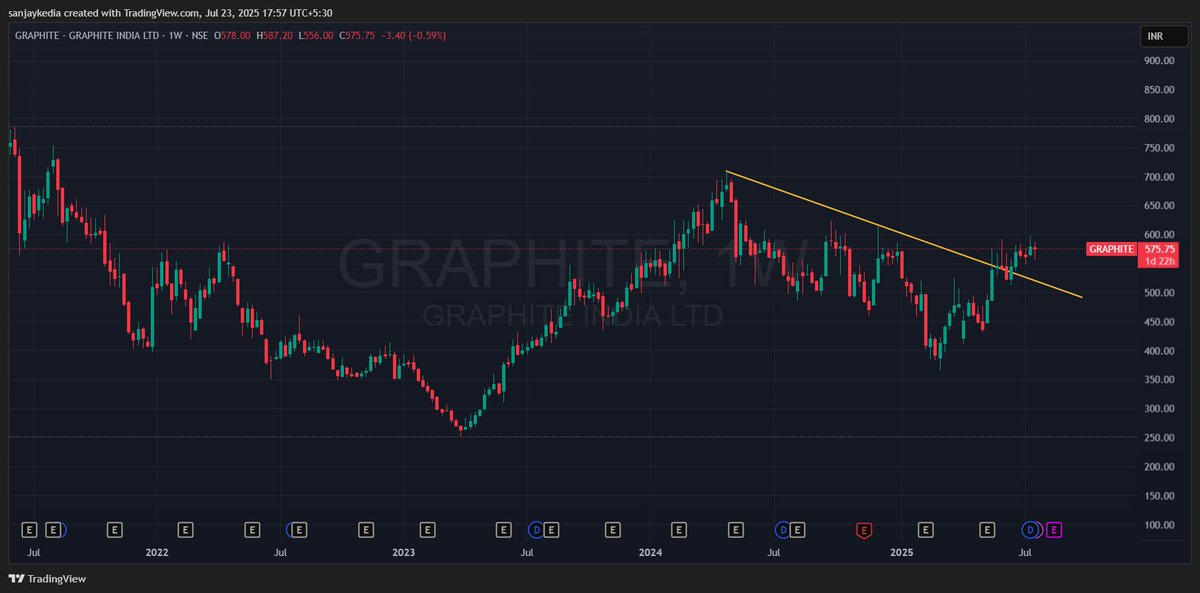Click the 700.00 price axis label
1200x593 pixels.
(x=1159, y=177)
